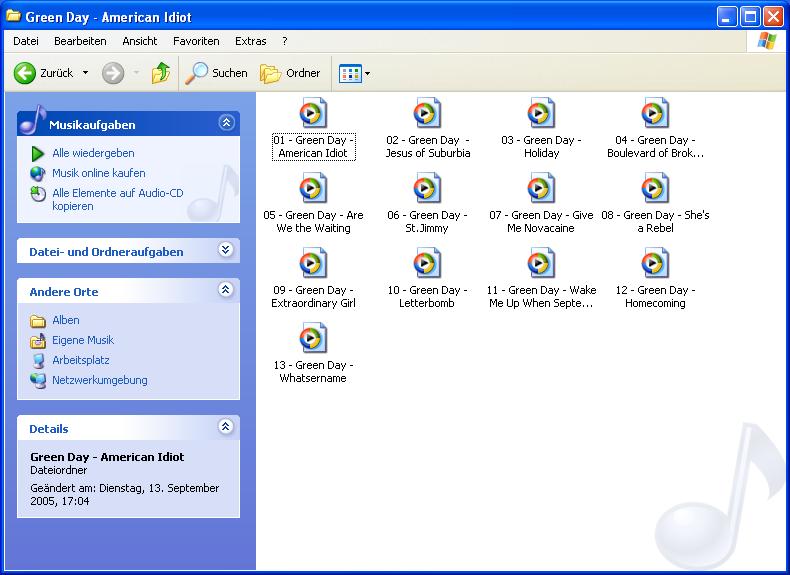Open the Arbeitsplatz link

click(x=81, y=360)
